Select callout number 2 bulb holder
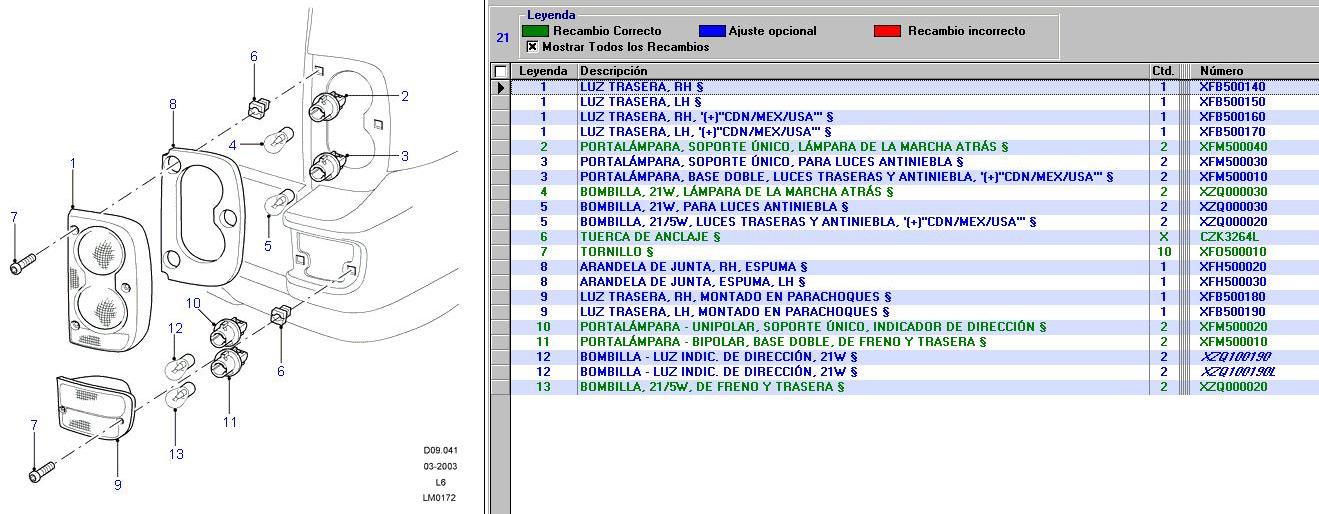 404,96
